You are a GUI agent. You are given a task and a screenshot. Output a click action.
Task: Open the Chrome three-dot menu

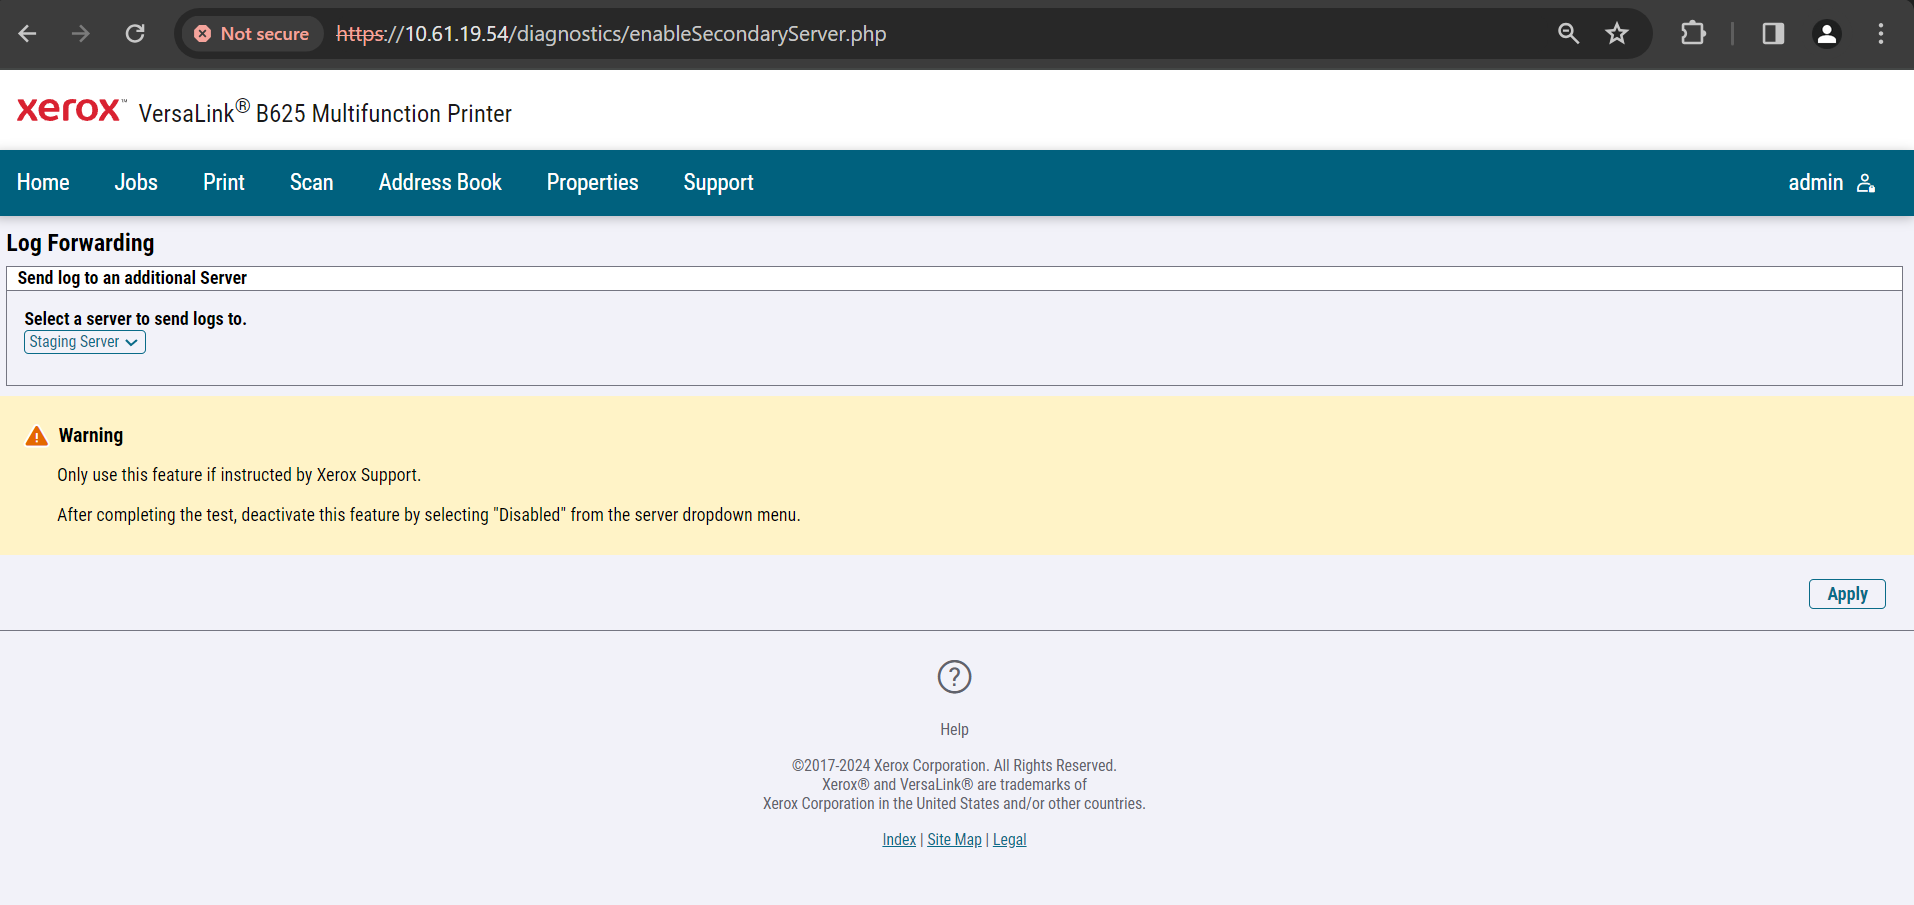tap(1881, 34)
